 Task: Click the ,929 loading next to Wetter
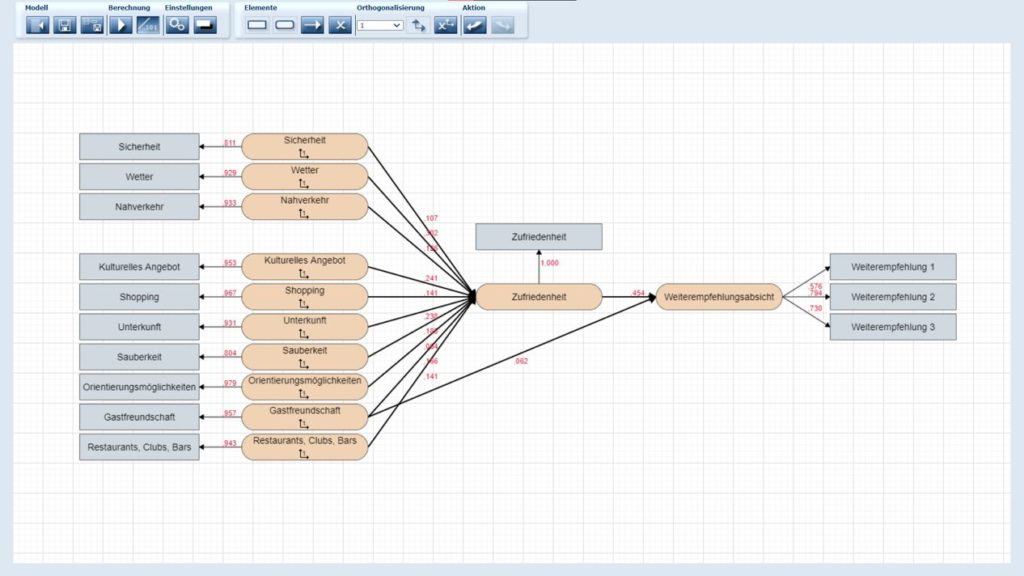230,173
